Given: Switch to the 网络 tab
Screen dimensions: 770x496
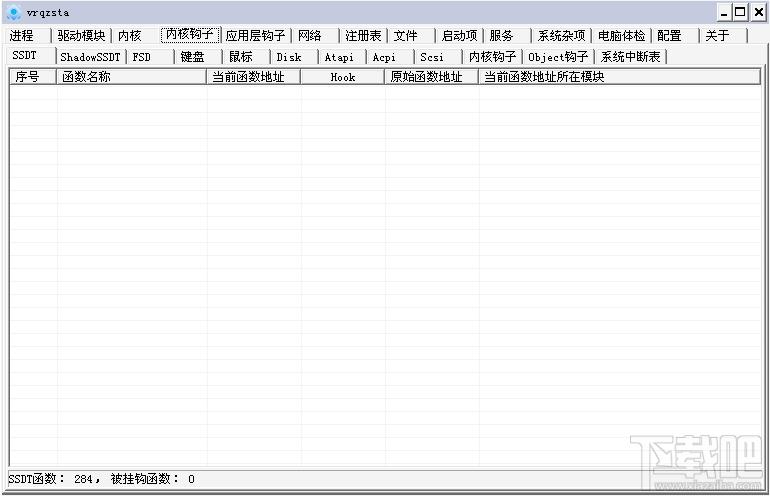Looking at the screenshot, I should [315, 36].
